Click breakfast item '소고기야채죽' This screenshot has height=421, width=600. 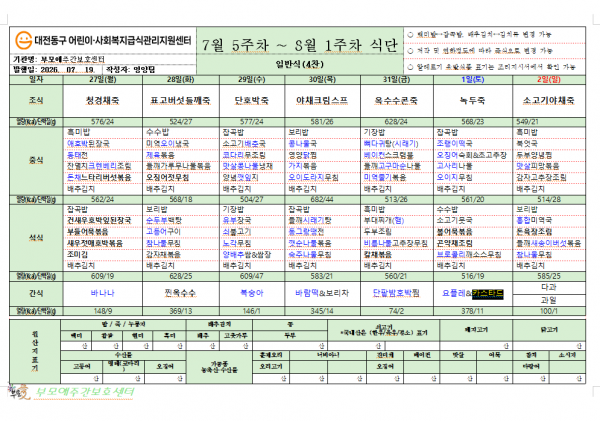[549, 101]
